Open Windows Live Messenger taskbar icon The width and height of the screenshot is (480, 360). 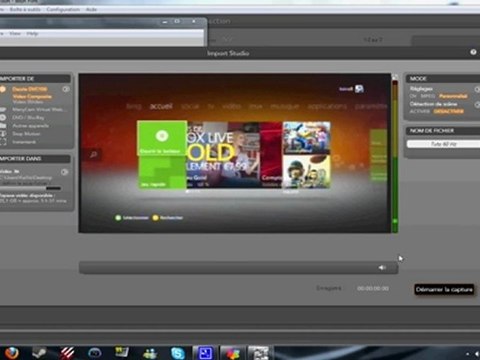click(150, 353)
